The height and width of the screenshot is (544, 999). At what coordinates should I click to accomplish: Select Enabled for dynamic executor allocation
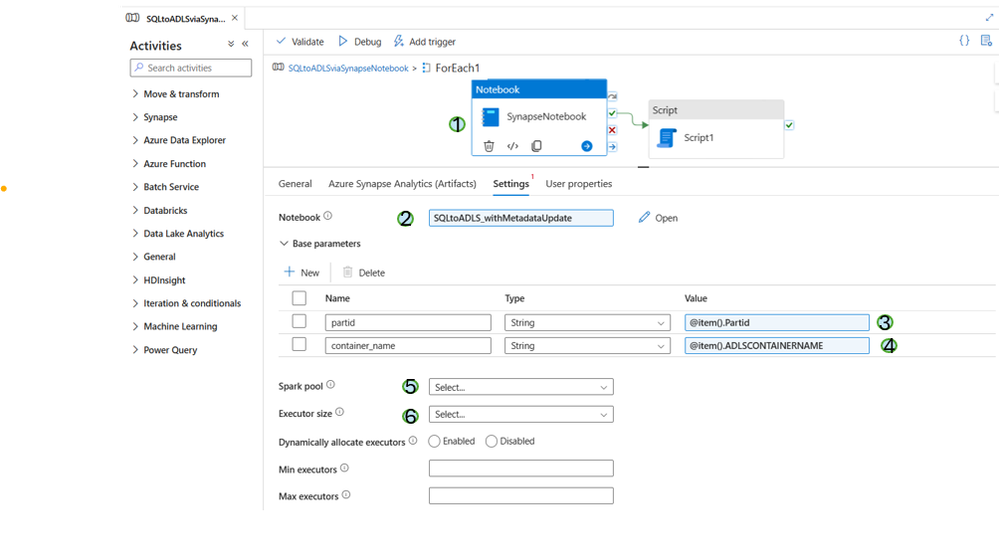tap(434, 441)
